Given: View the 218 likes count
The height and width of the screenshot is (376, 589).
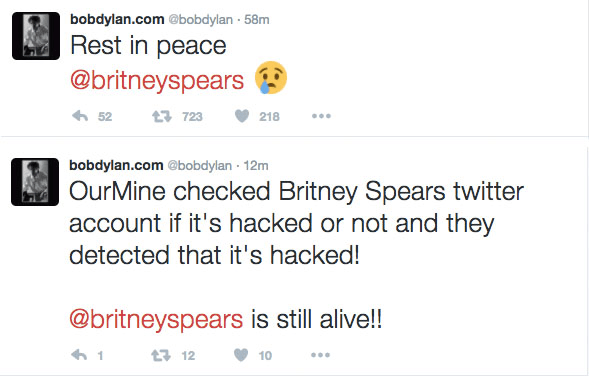Looking at the screenshot, I should (269, 116).
